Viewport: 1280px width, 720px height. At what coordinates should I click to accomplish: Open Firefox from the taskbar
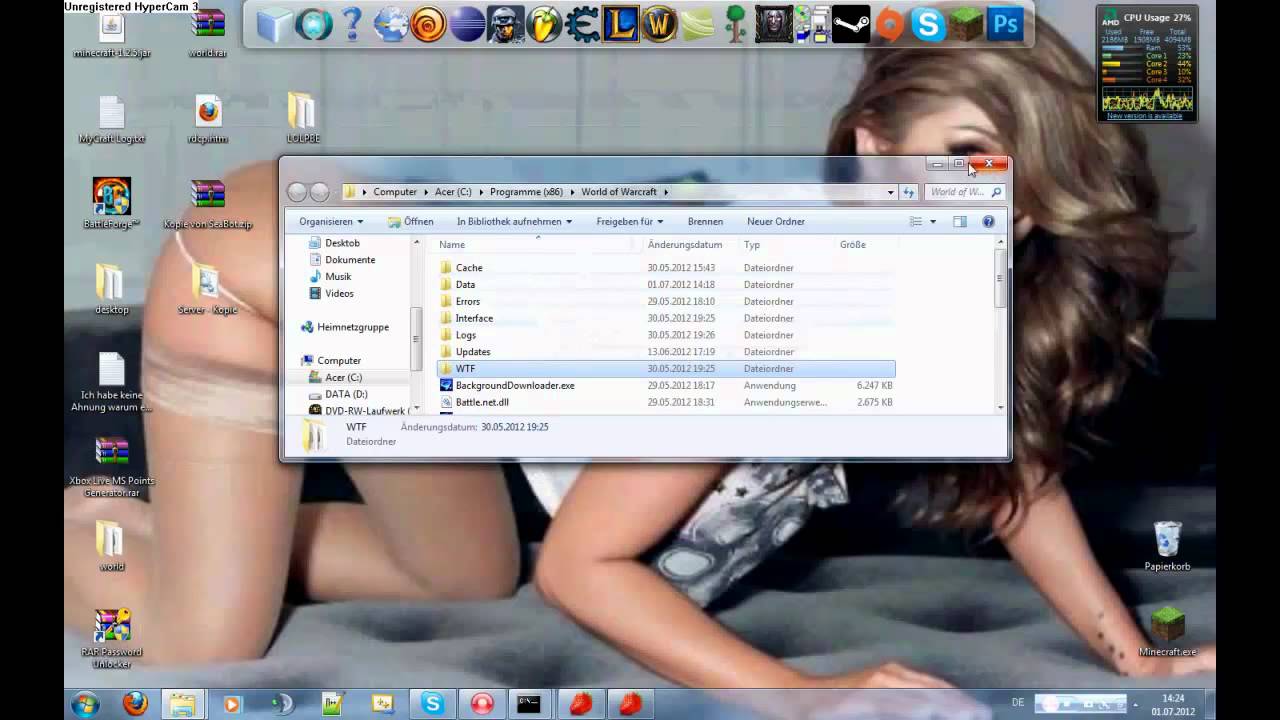[135, 704]
